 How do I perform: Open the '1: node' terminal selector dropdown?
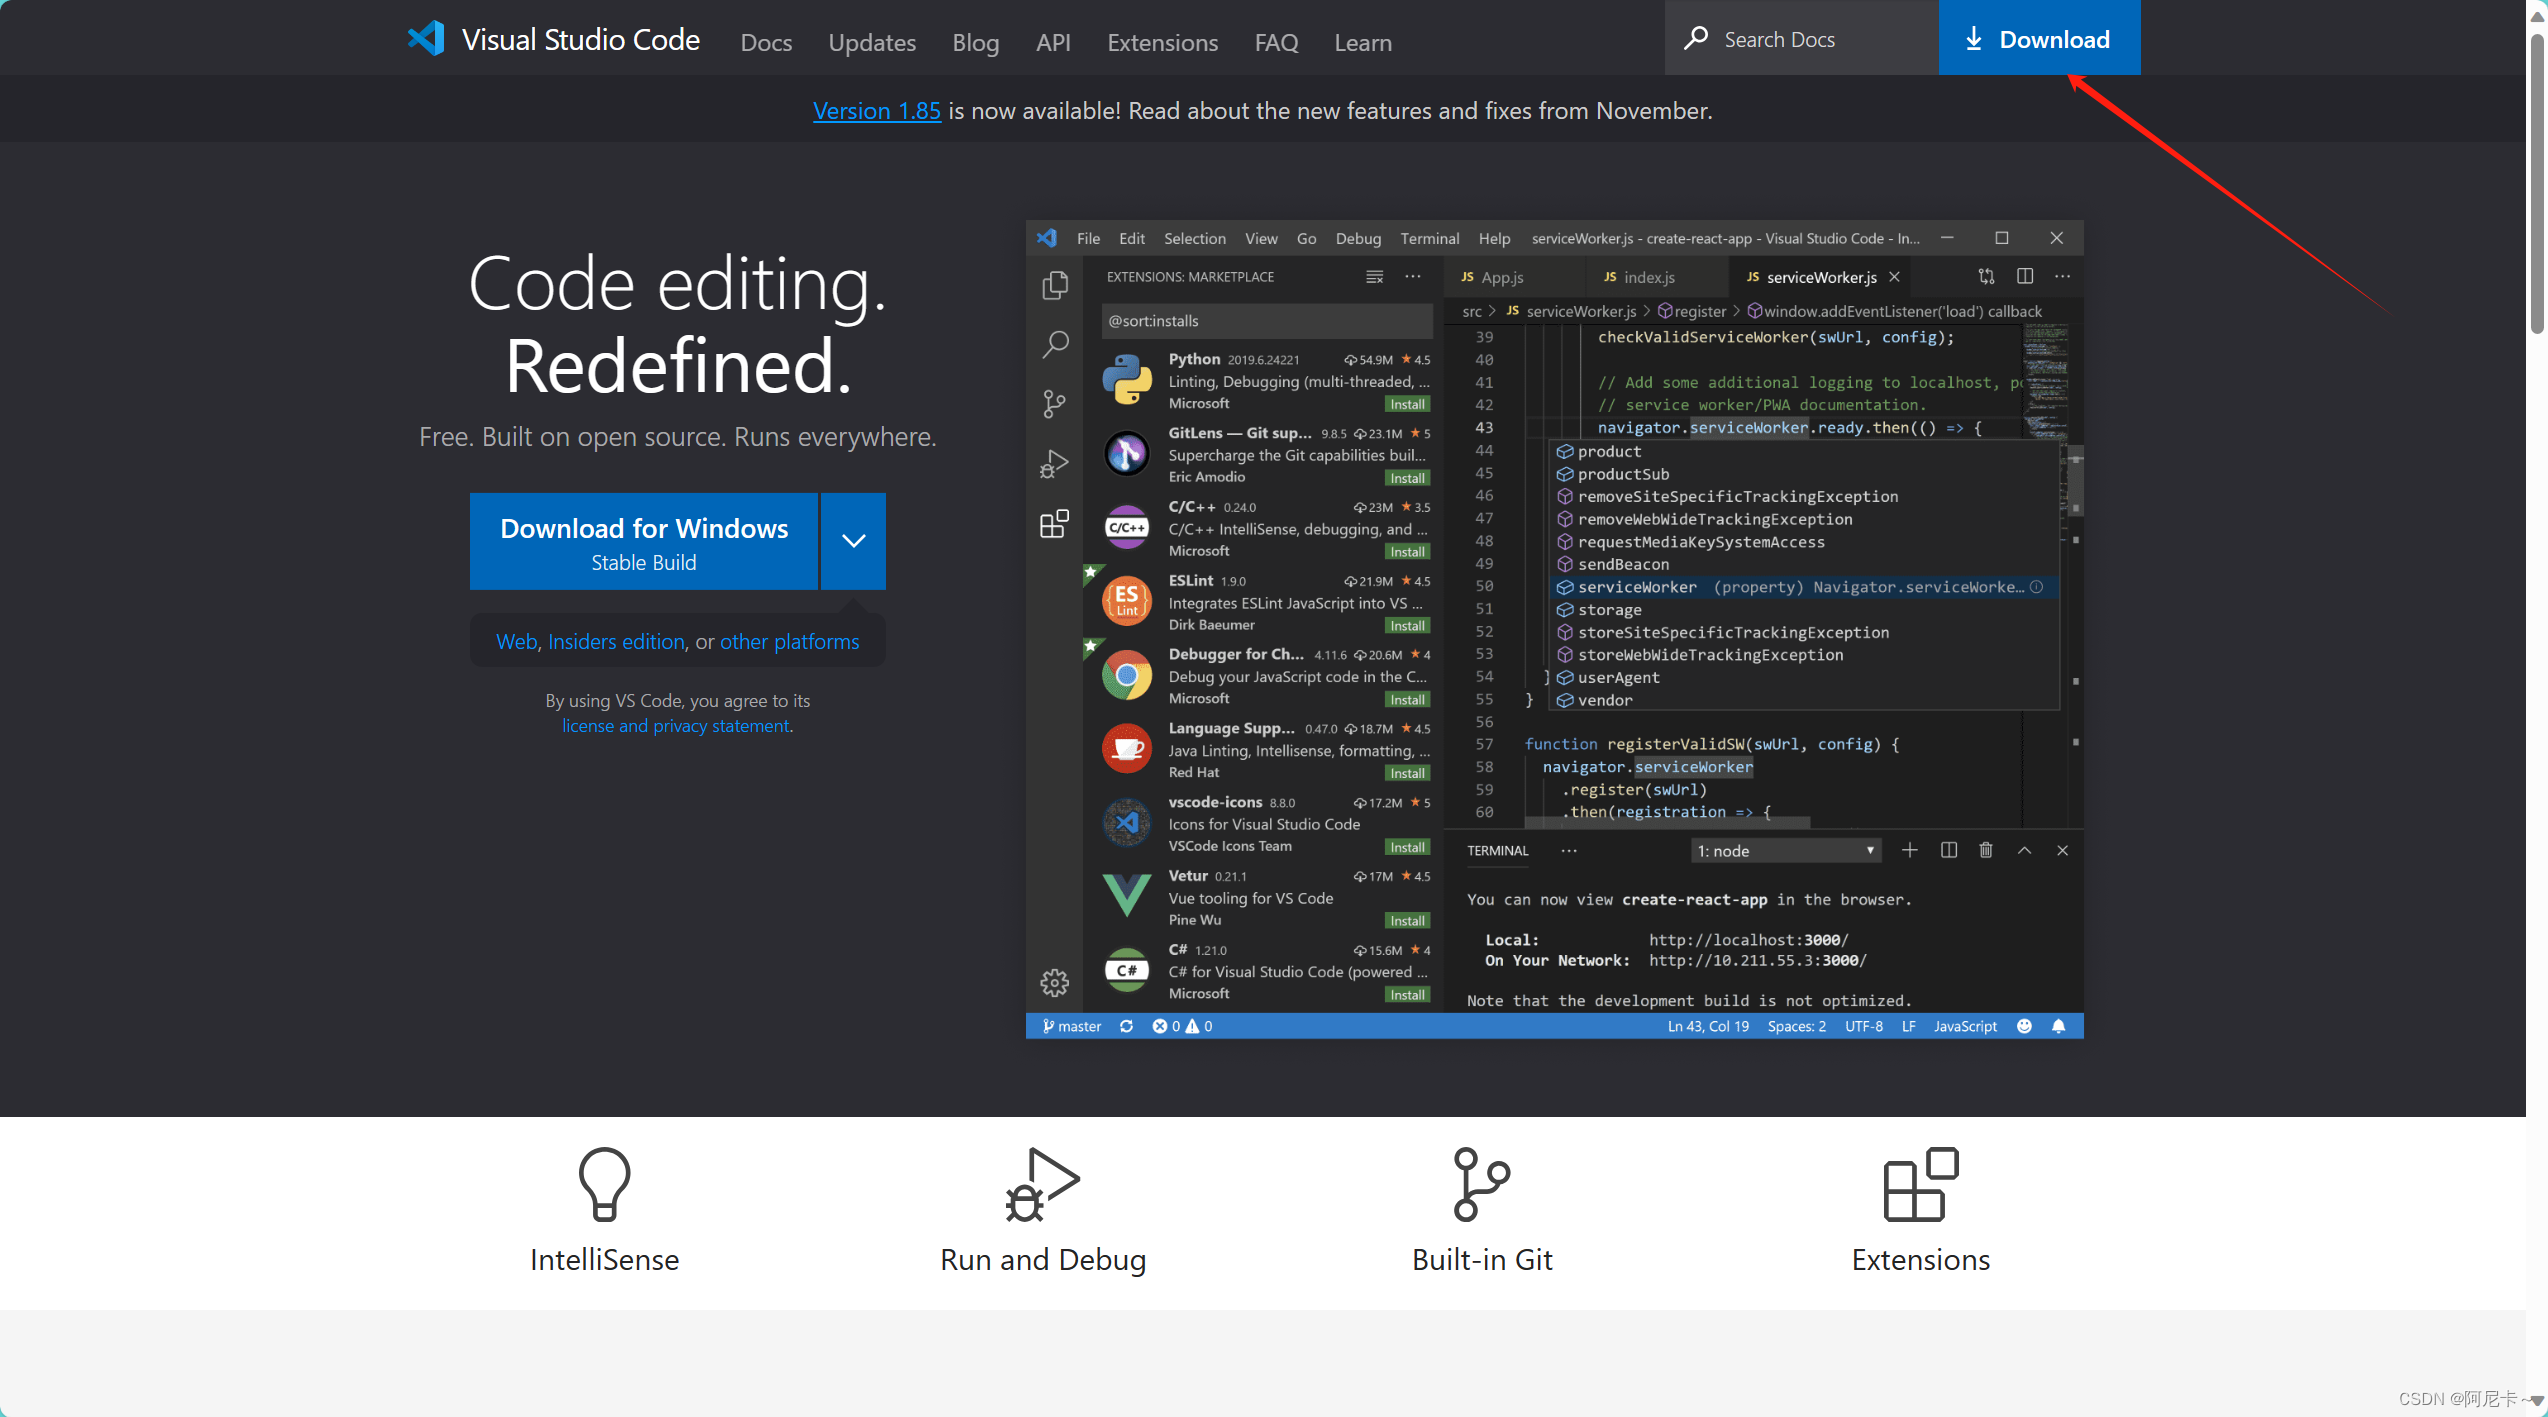(1786, 851)
